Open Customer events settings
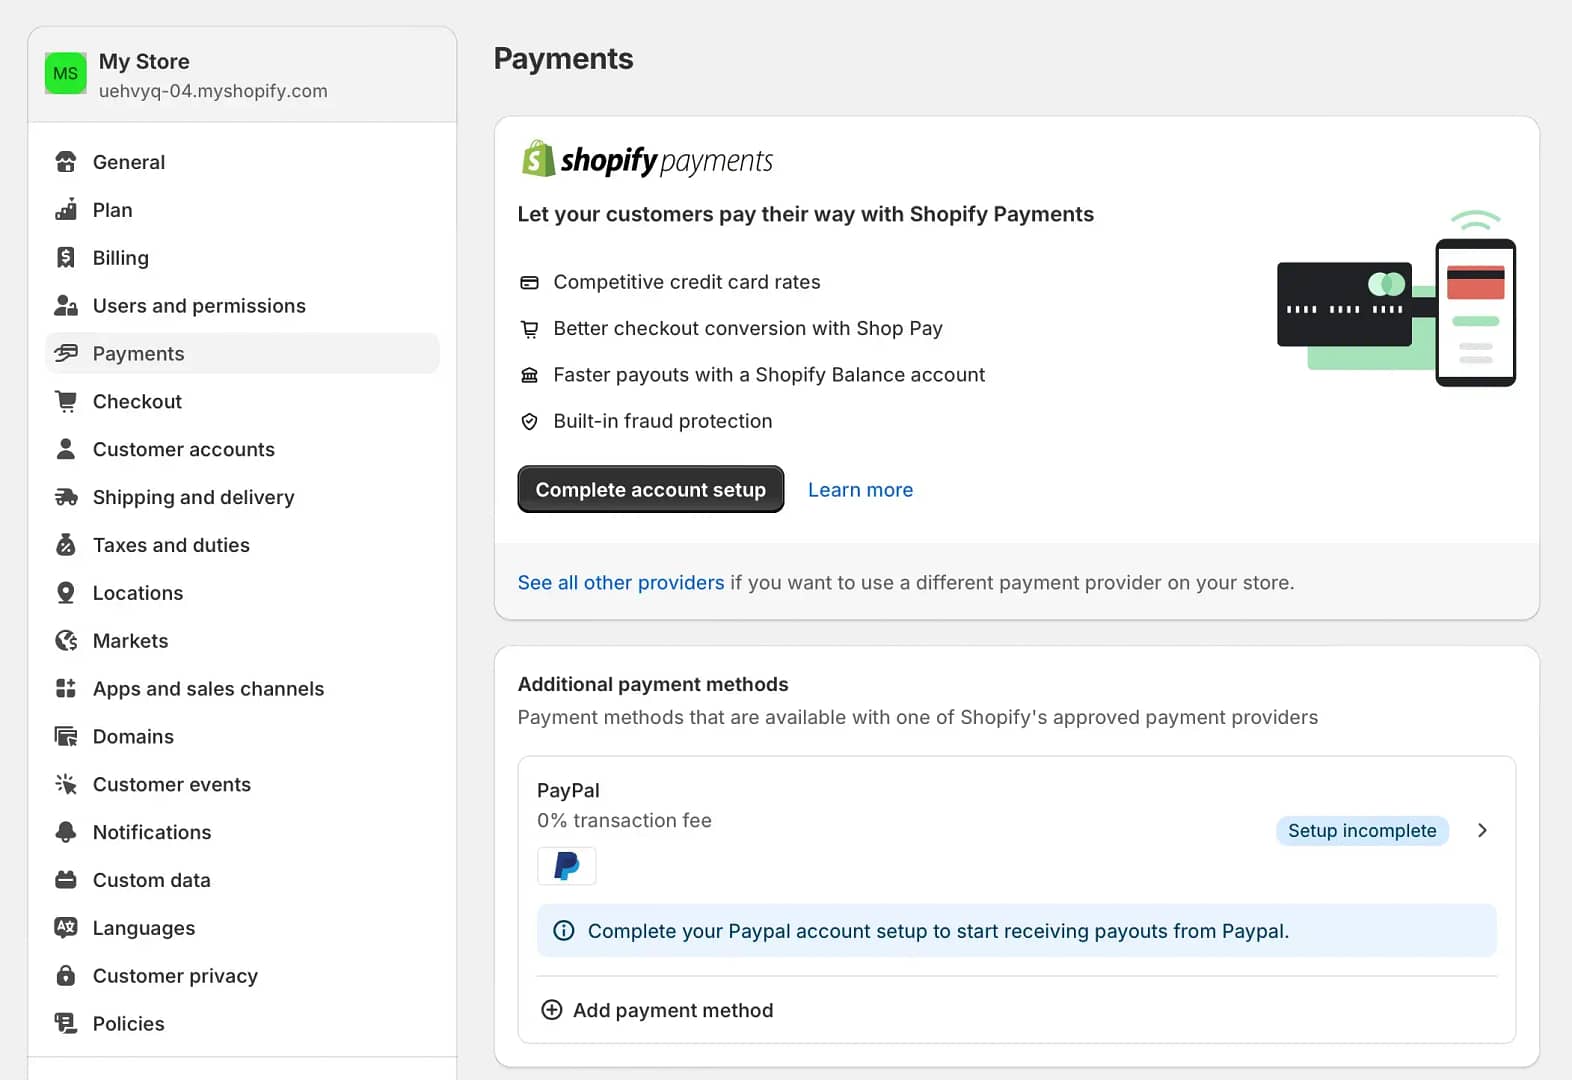Image resolution: width=1572 pixels, height=1080 pixels. click(243, 785)
